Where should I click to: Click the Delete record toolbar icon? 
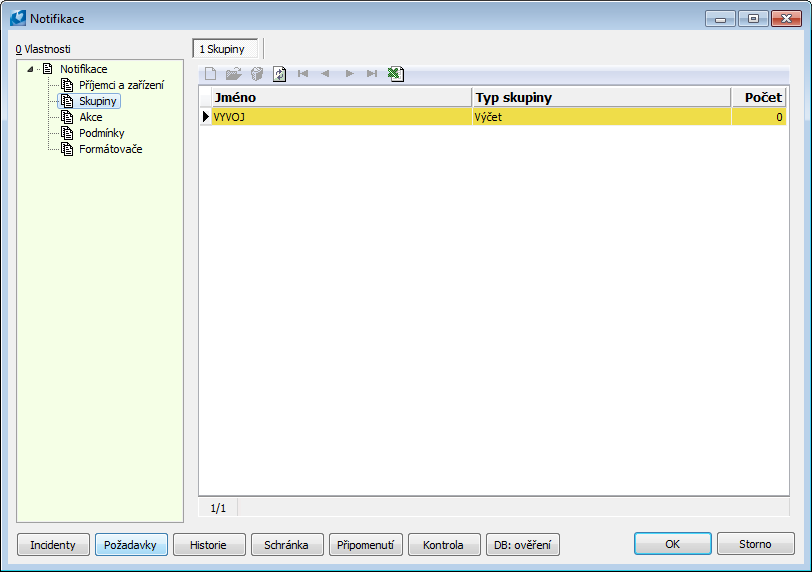[x=257, y=74]
